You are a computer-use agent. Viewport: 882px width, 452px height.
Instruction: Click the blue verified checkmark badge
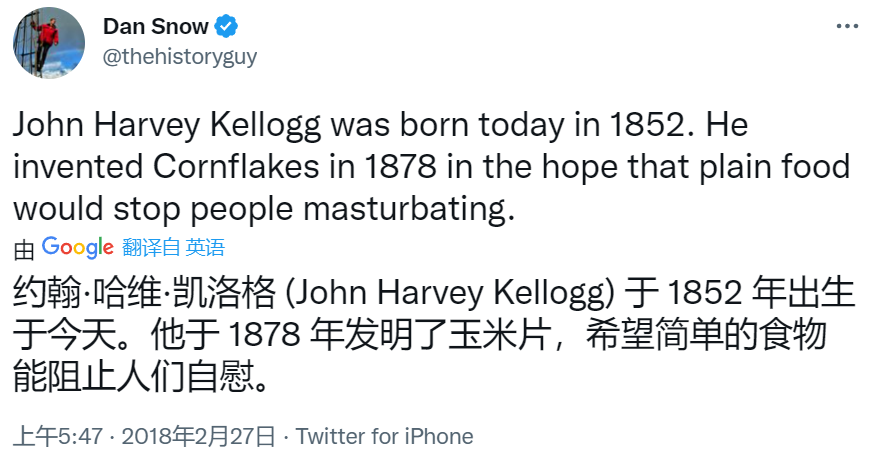[226, 26]
